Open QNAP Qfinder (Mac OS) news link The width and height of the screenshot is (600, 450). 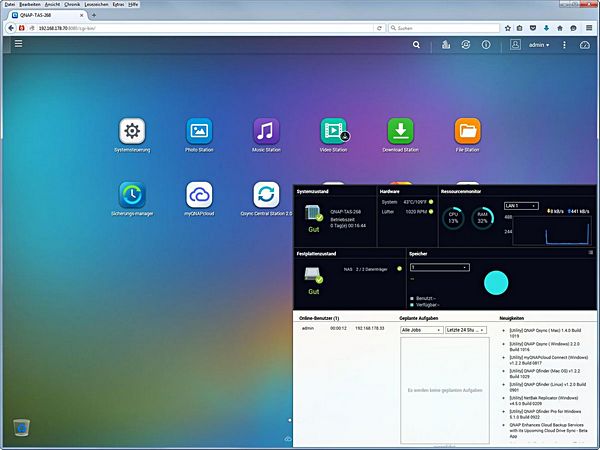click(545, 373)
